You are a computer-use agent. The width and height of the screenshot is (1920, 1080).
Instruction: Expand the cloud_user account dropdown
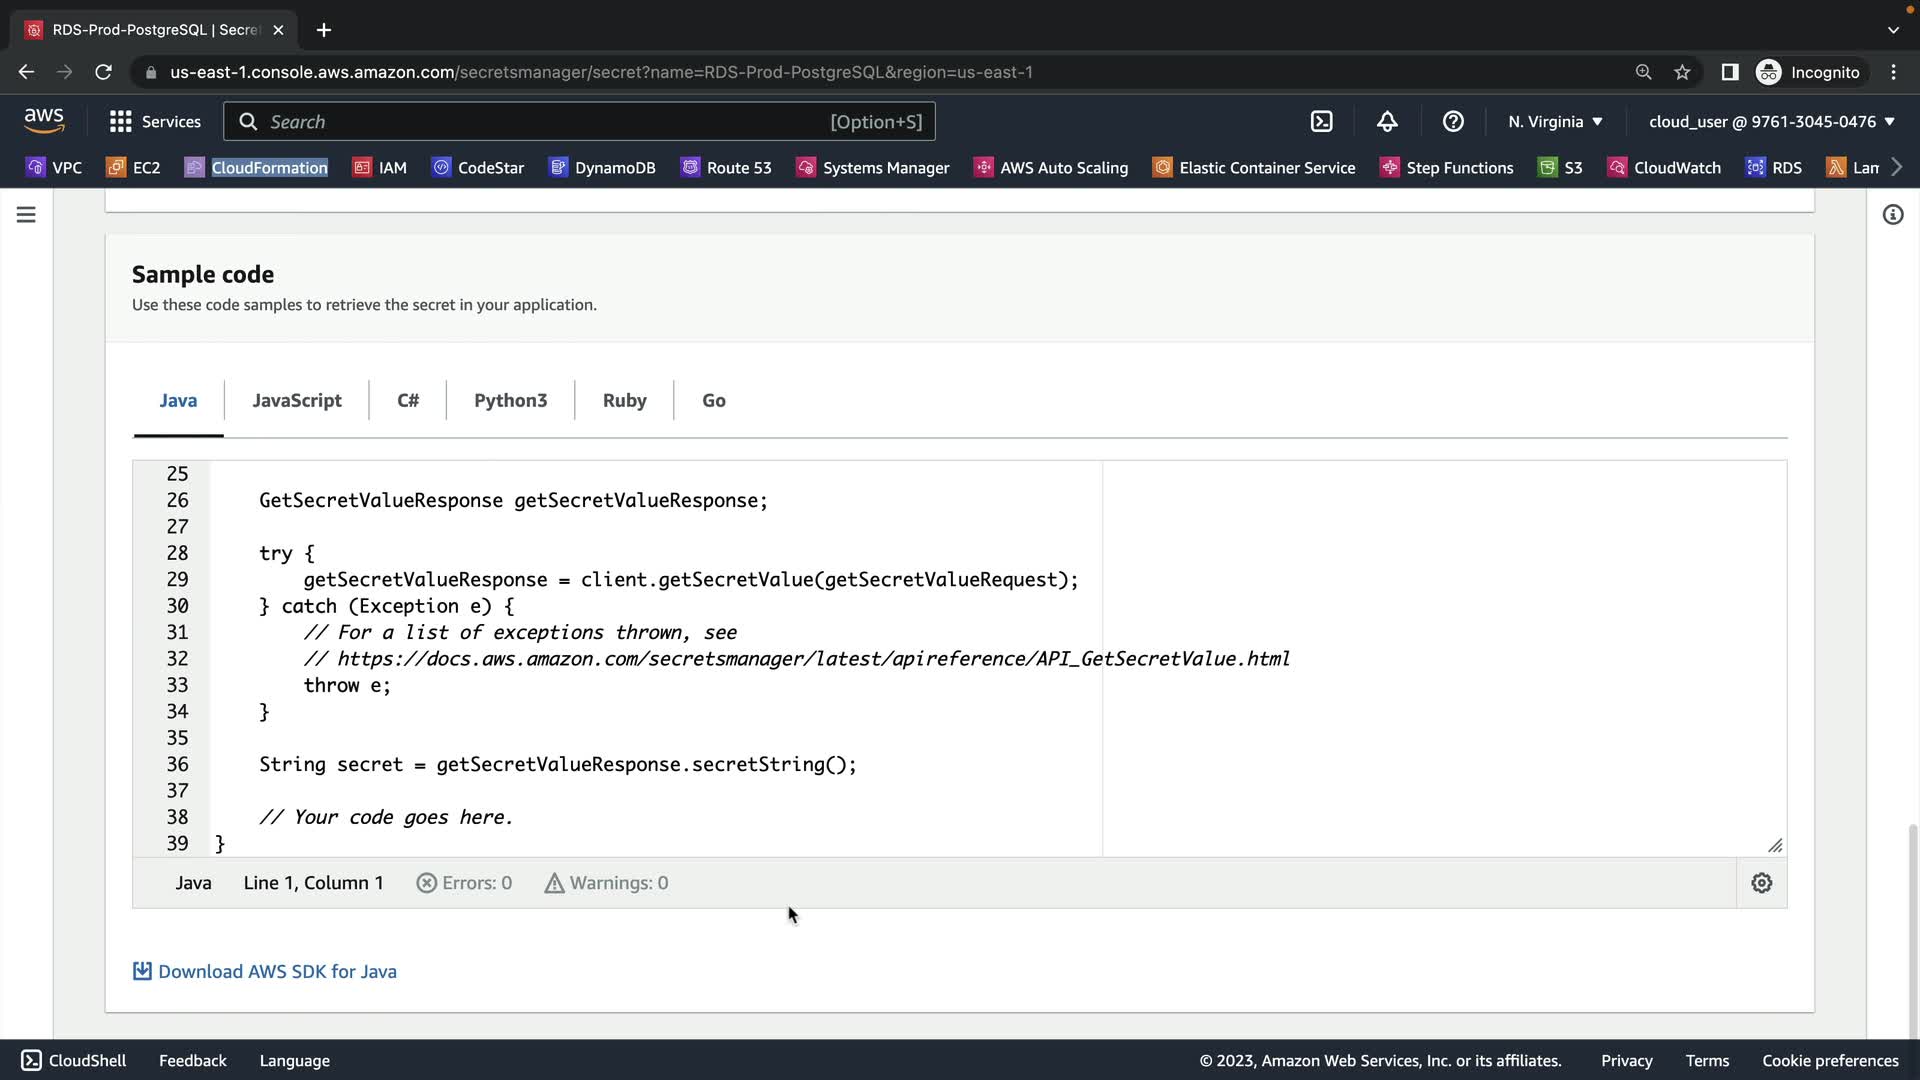tap(1771, 122)
